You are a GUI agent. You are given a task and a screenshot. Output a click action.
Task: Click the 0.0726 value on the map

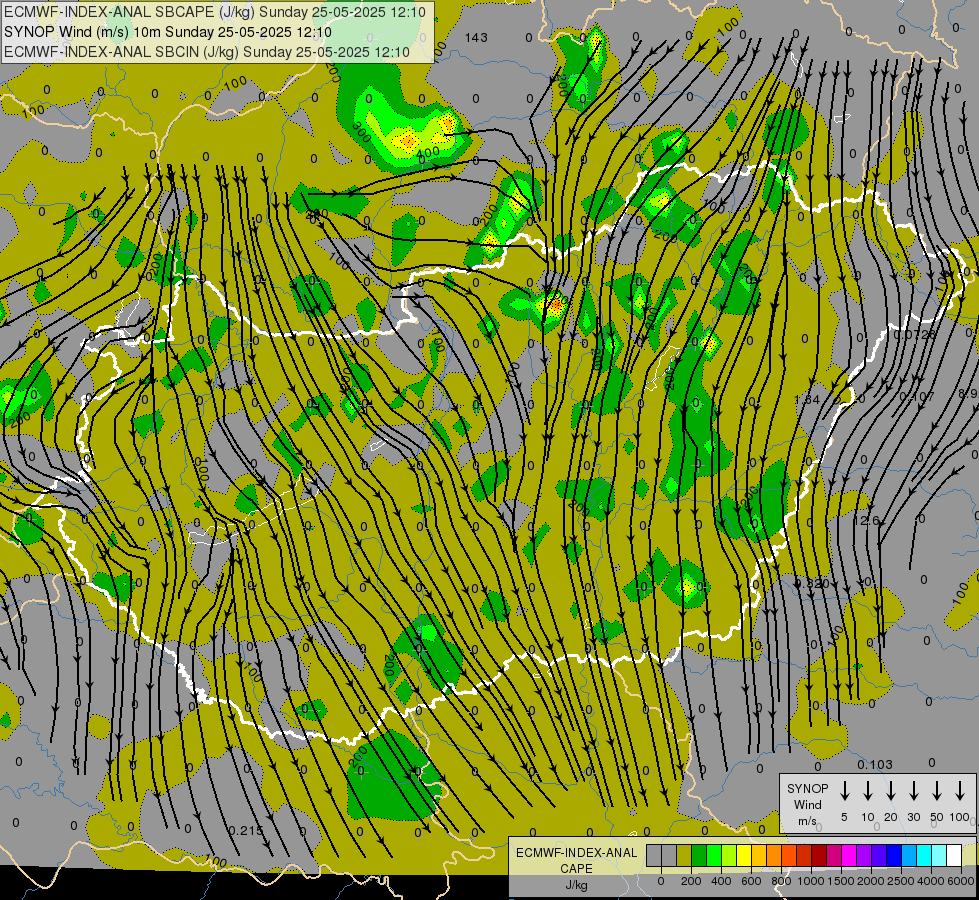tap(915, 335)
